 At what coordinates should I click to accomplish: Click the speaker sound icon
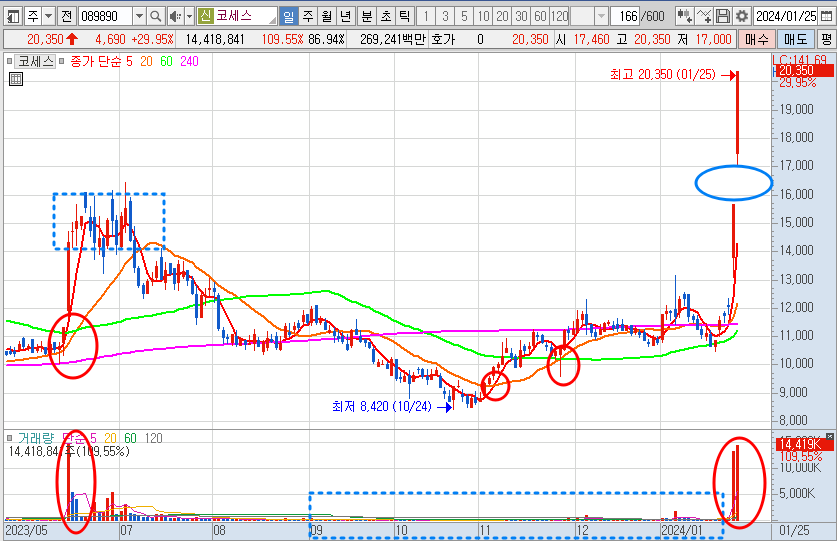click(x=175, y=17)
